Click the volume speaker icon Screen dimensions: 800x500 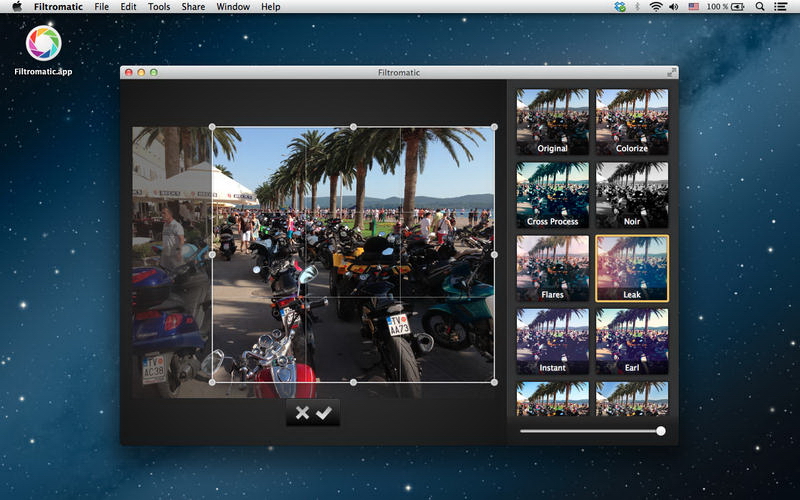point(675,7)
